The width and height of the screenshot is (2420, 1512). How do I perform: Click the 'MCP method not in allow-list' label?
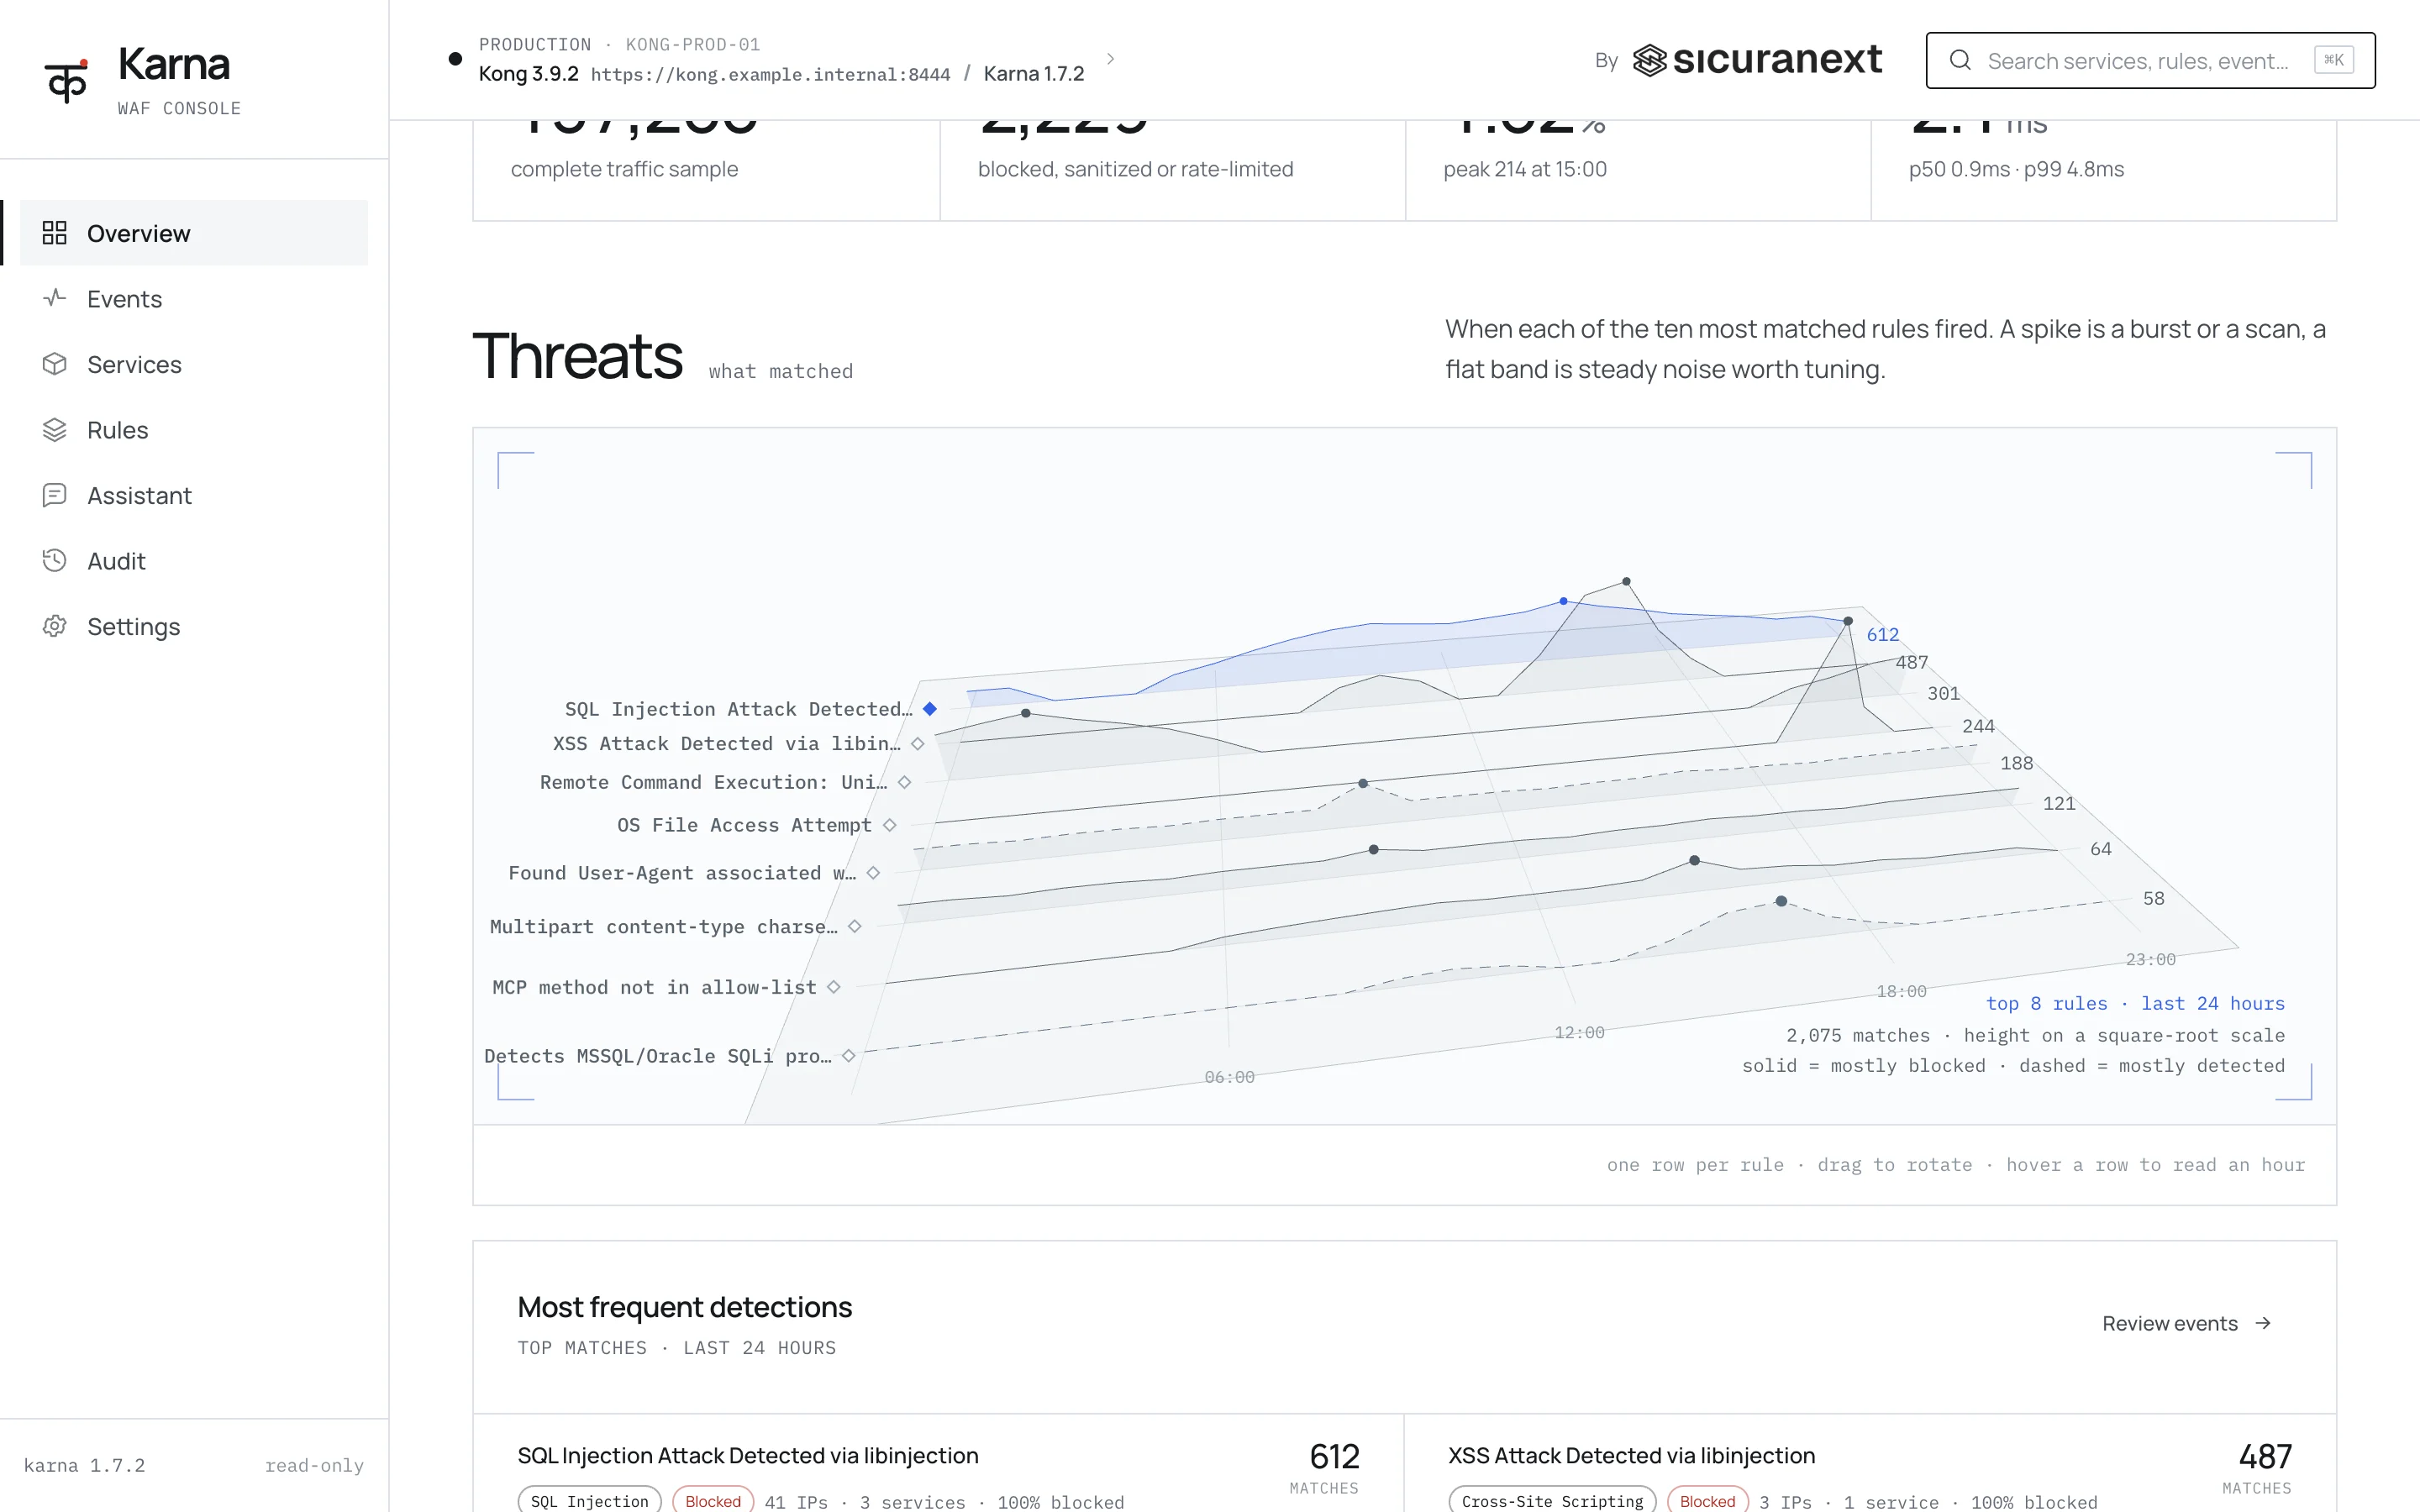click(x=654, y=987)
